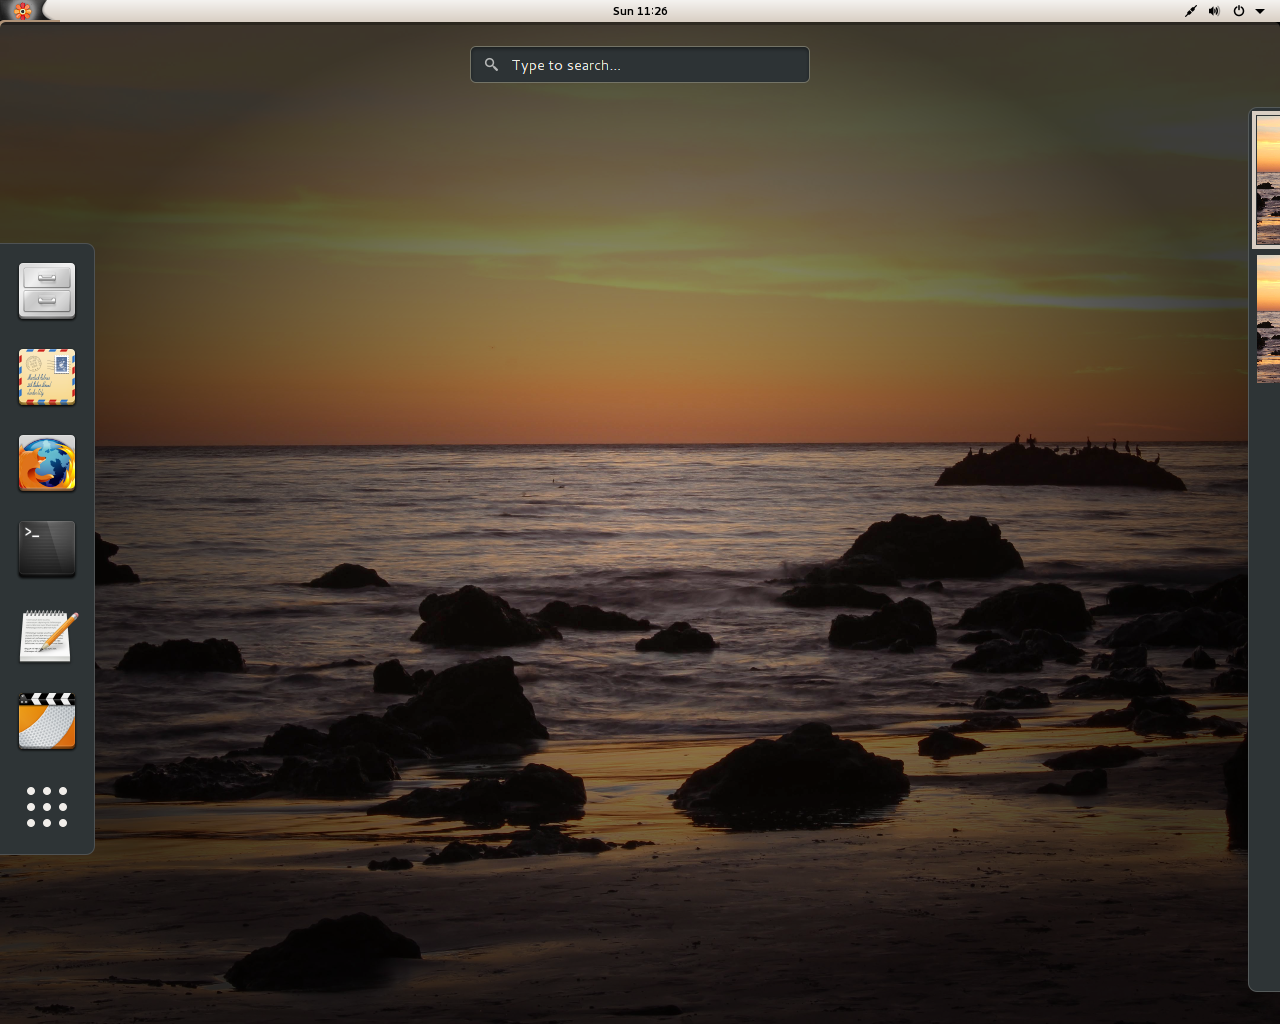This screenshot has width=1280, height=1024.
Task: Launch the mail envelope application
Action: [x=47, y=377]
